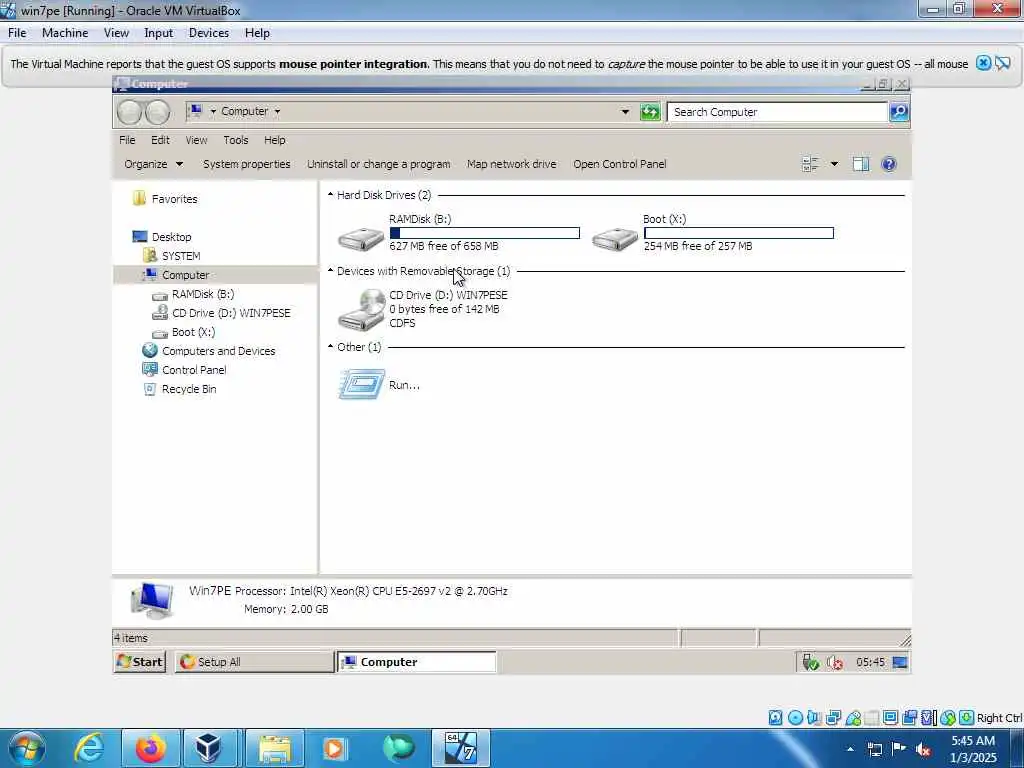Click System properties in toolbar

247,164
